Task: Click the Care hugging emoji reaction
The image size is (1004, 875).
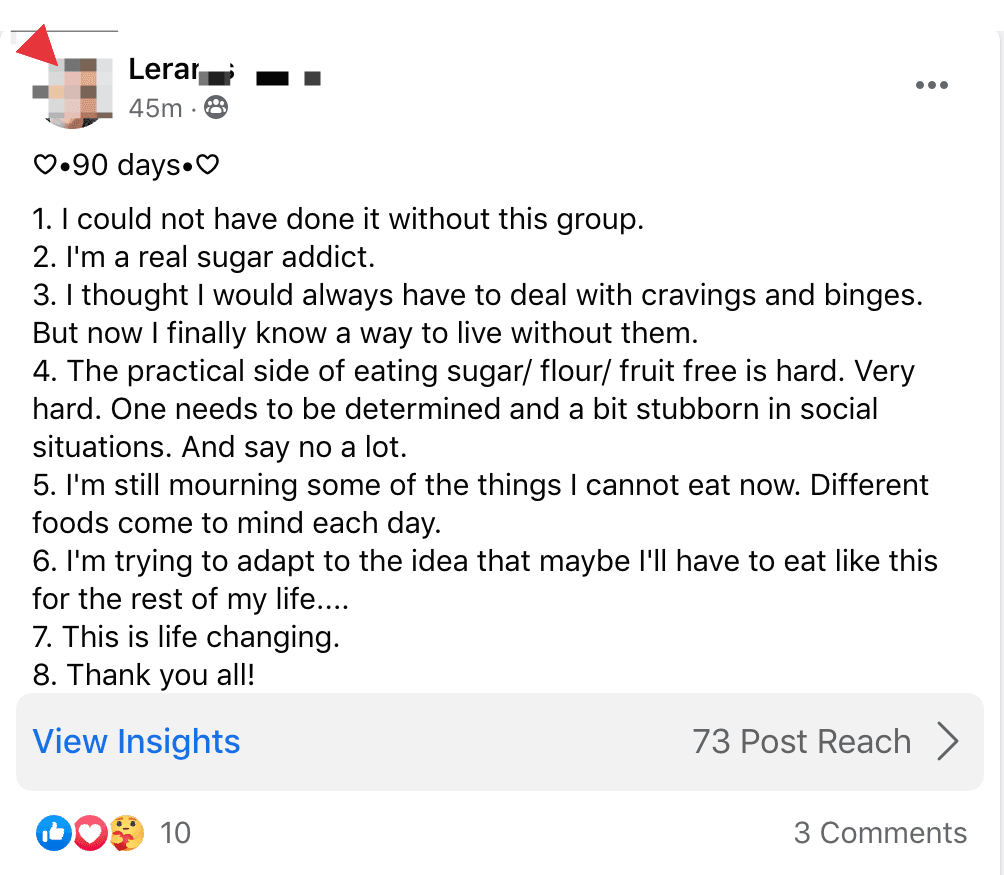Action: click(x=126, y=832)
